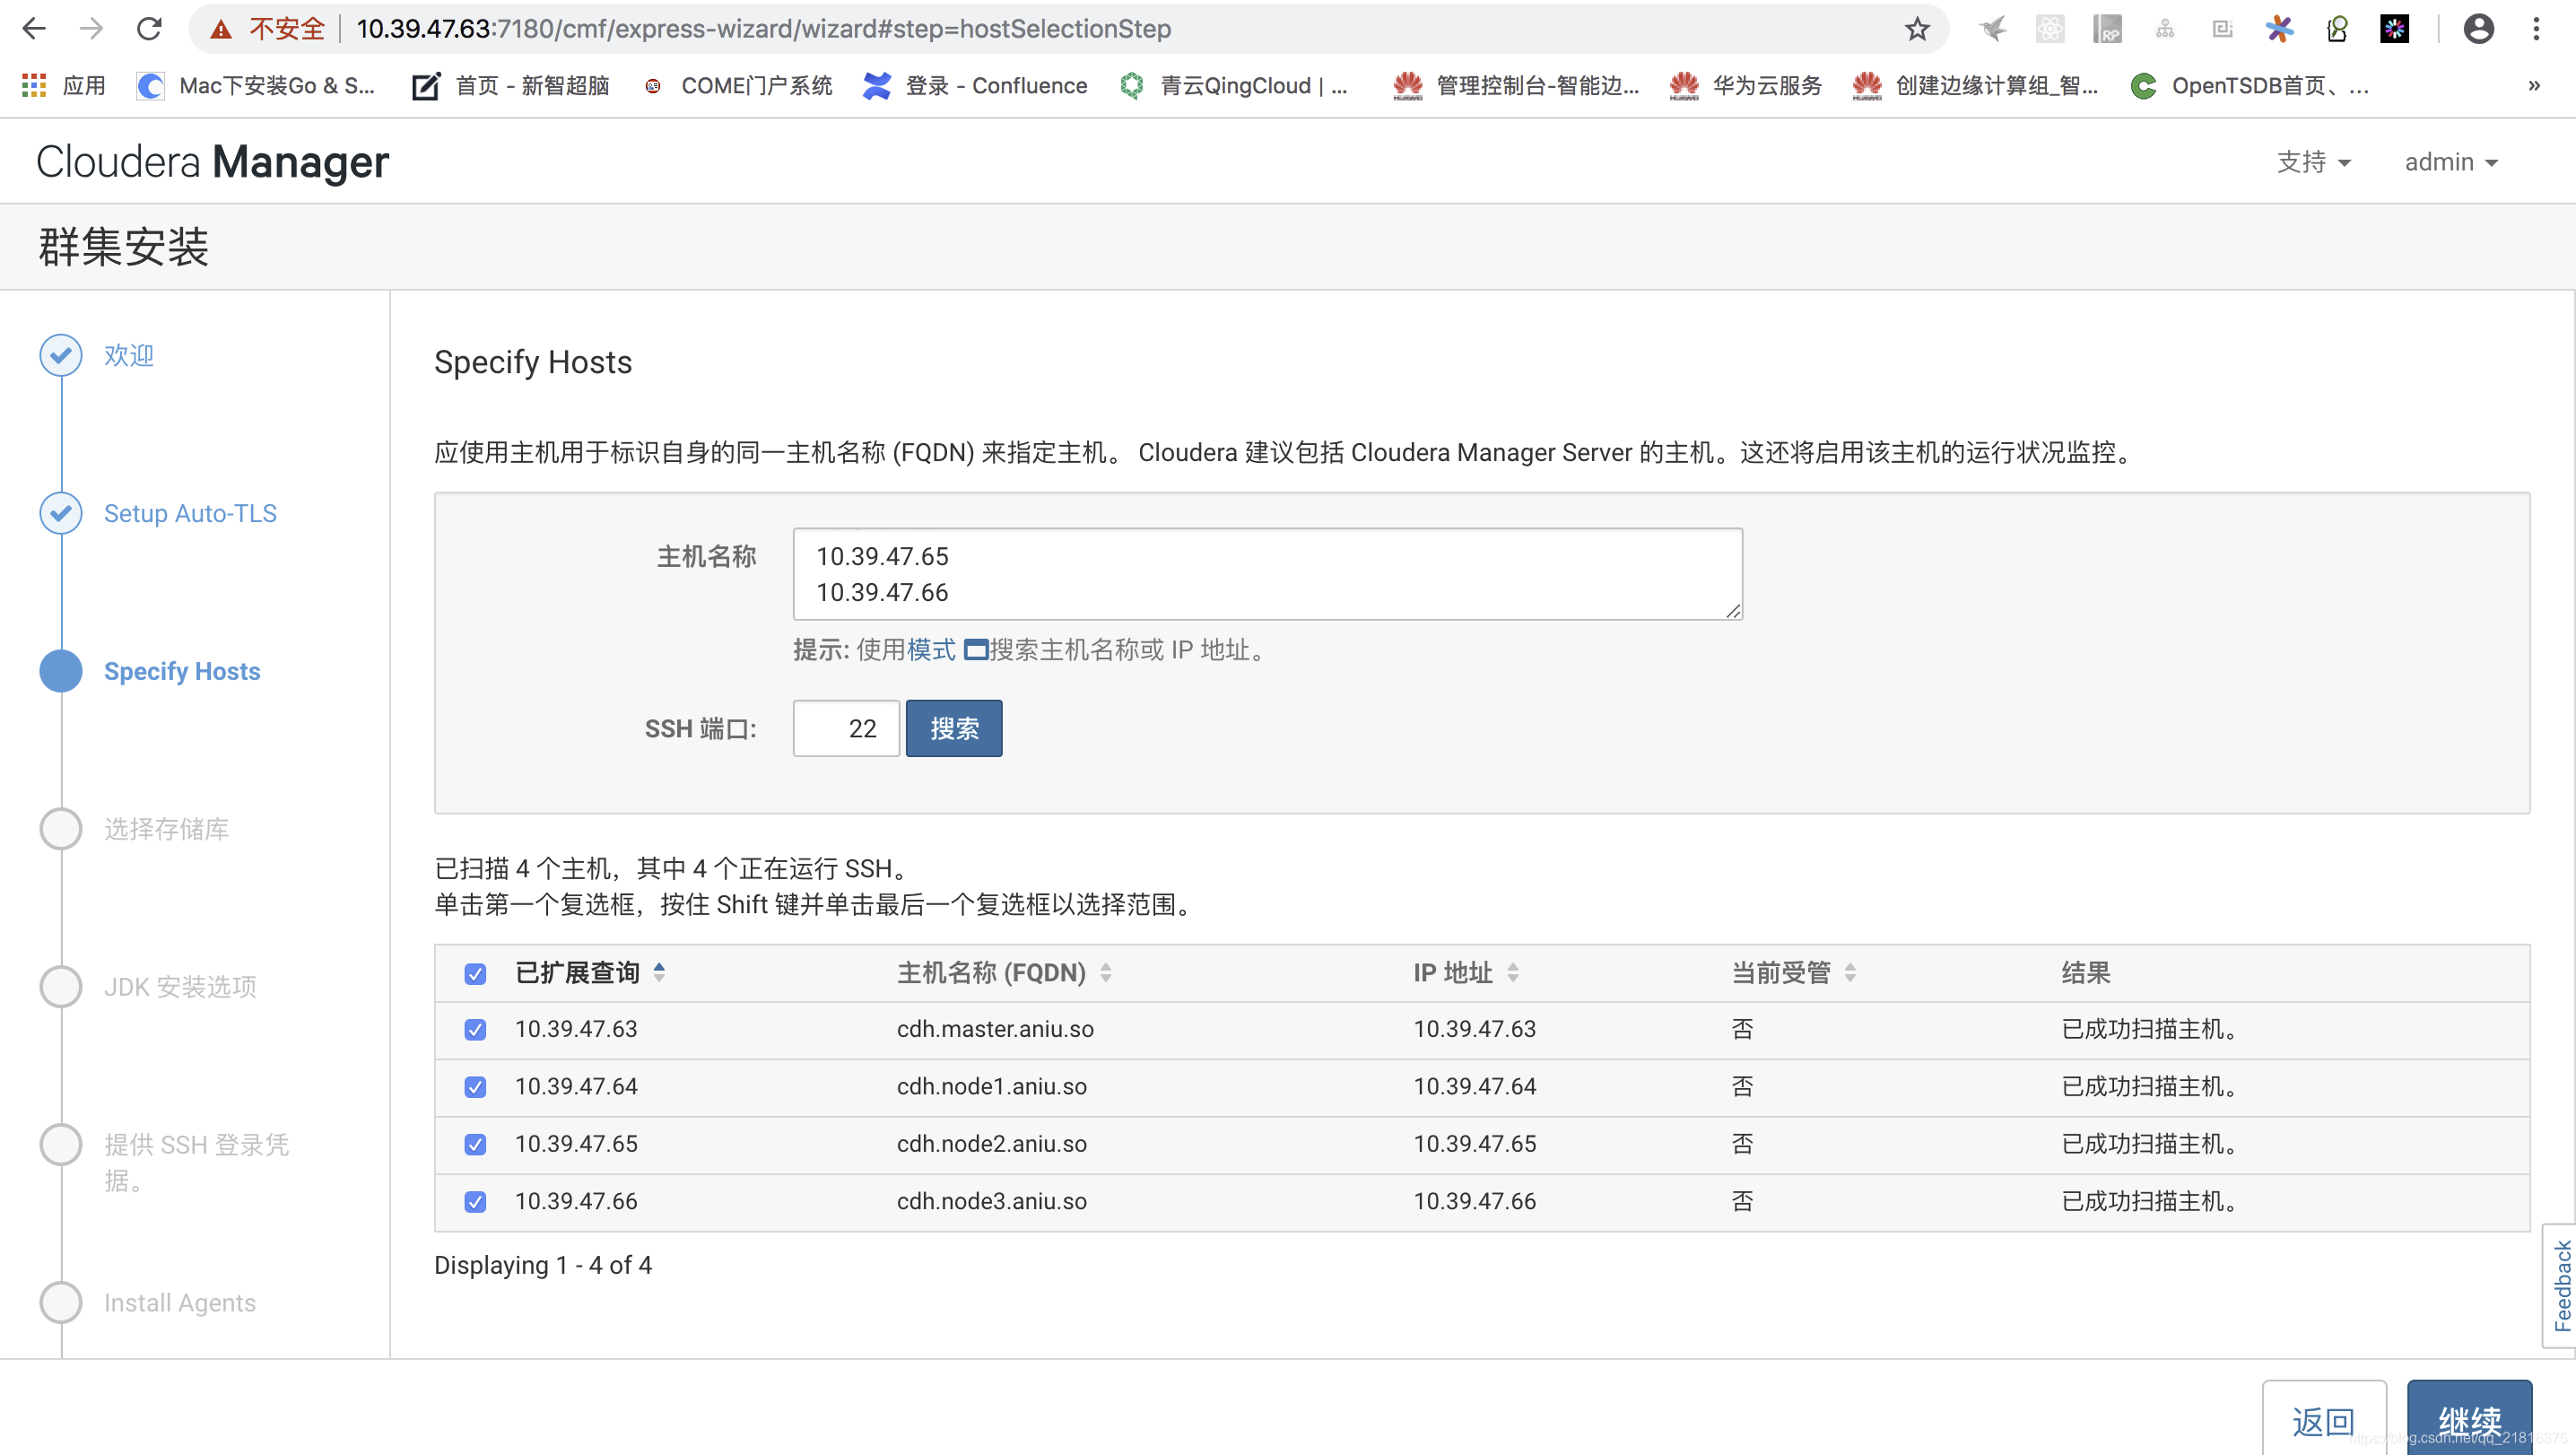
Task: Reload the page with refresh icon
Action: [x=149, y=29]
